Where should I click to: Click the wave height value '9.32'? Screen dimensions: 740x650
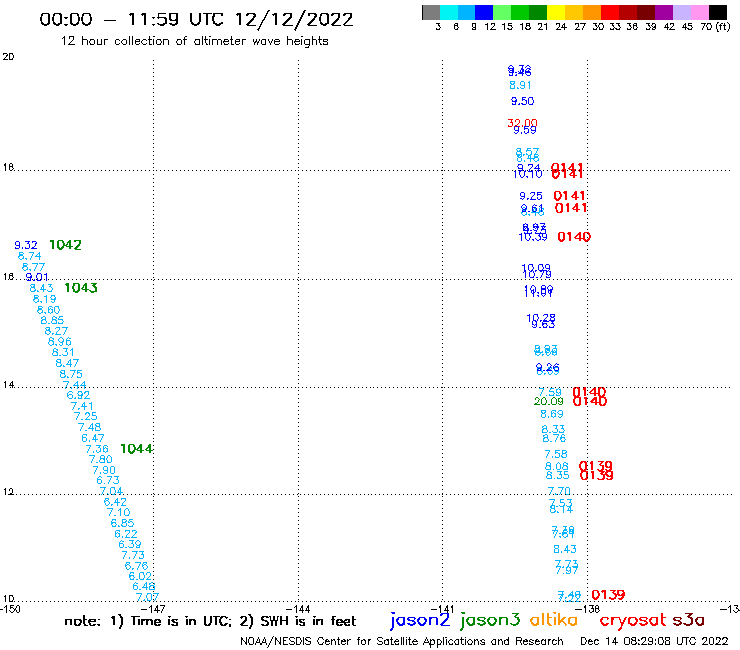[26, 245]
